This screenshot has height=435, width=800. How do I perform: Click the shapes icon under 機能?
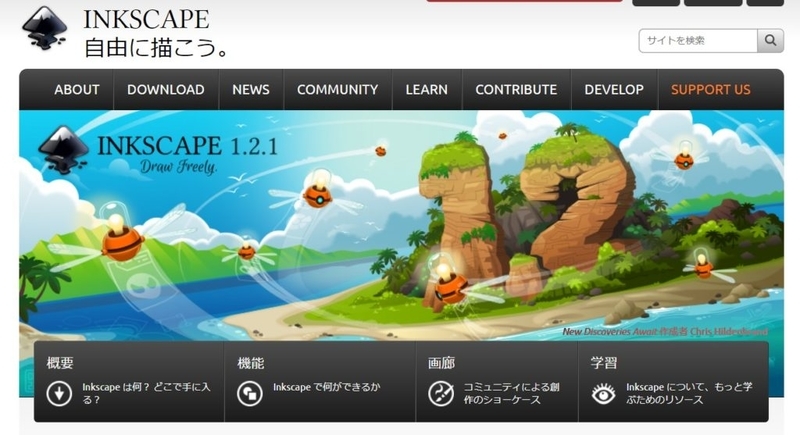point(250,394)
